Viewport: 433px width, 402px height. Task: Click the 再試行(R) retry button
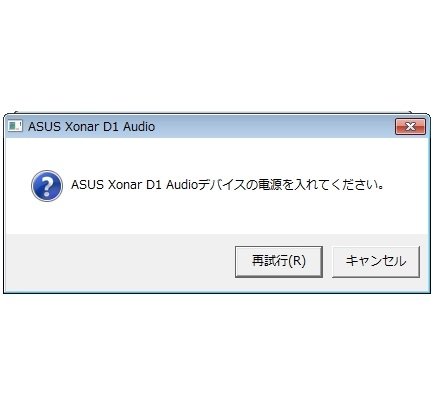click(279, 262)
